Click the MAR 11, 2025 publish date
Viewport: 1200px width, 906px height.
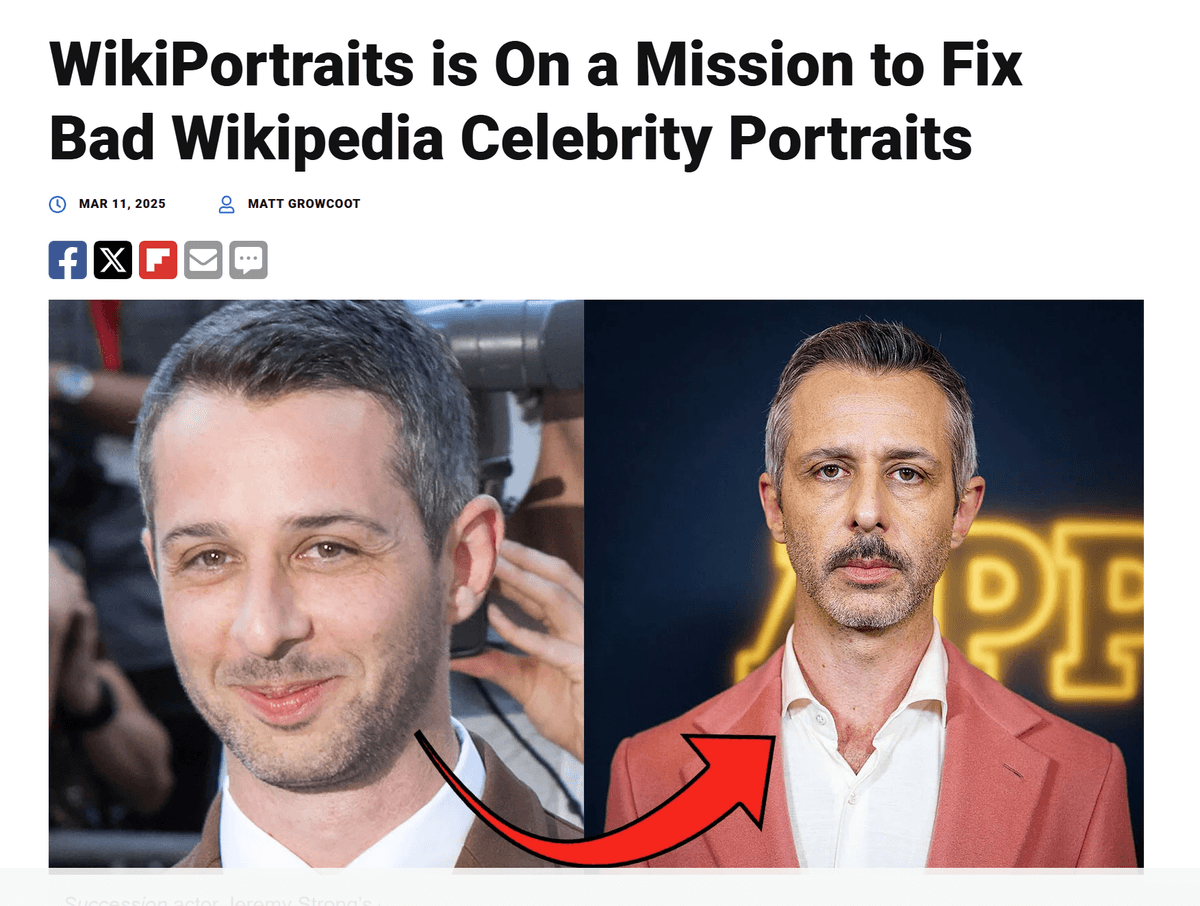click(x=122, y=204)
